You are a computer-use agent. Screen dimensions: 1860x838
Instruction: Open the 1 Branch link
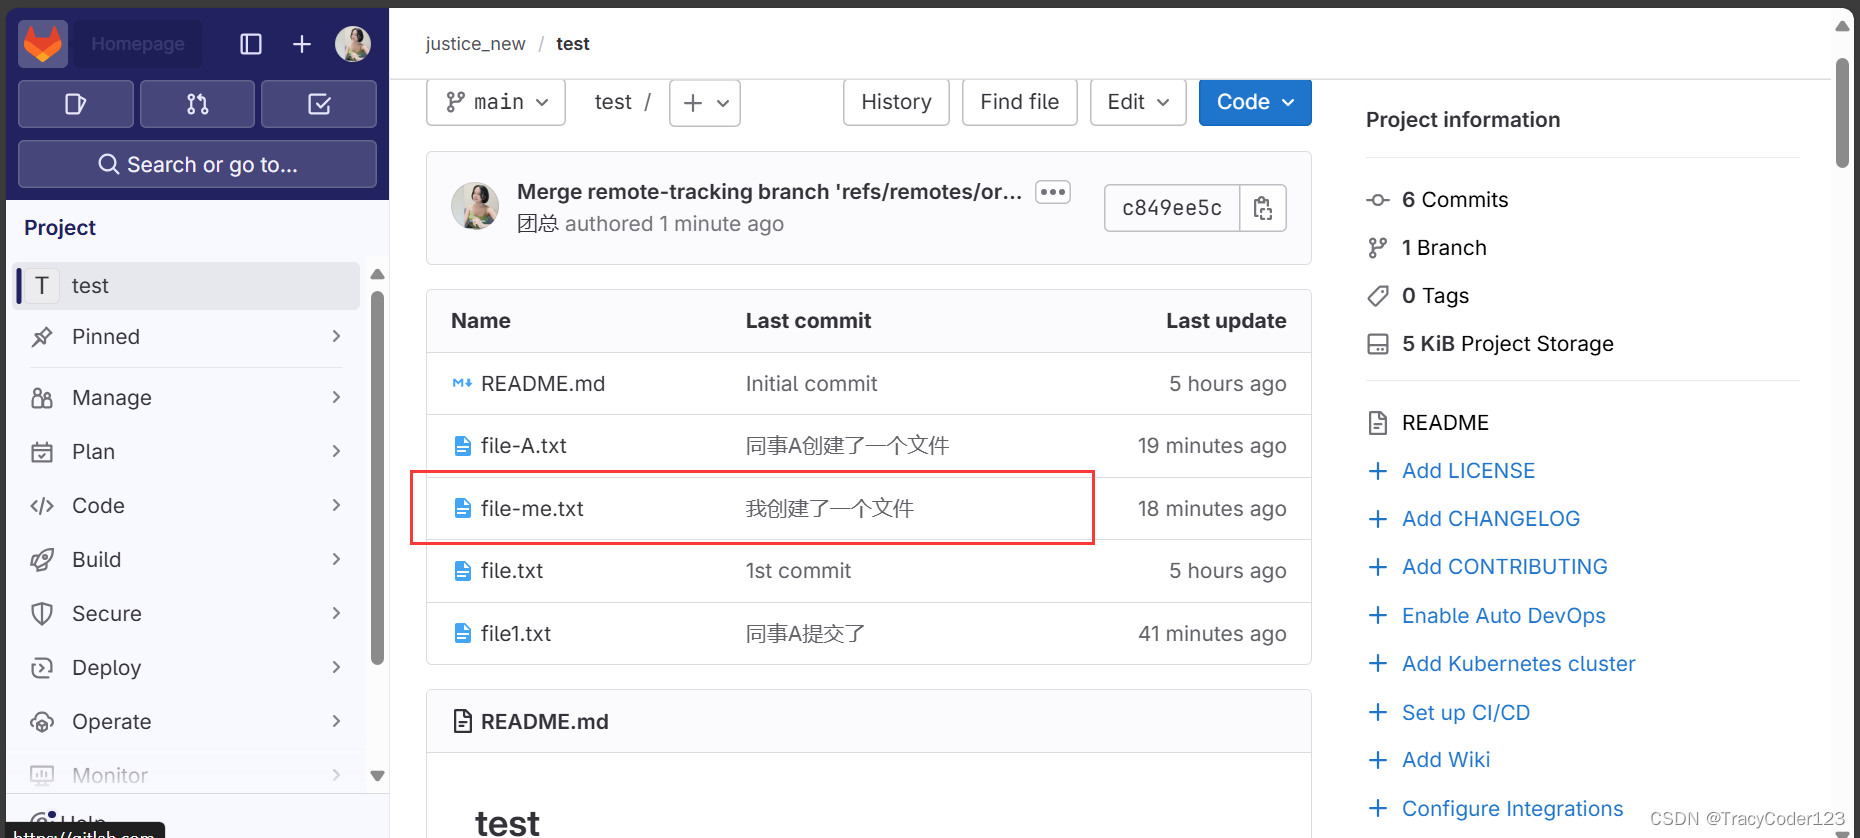1443,248
